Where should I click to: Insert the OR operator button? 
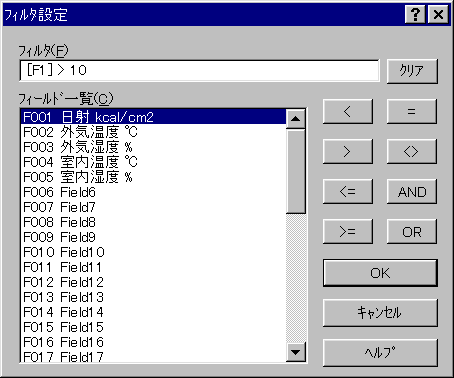click(x=412, y=232)
